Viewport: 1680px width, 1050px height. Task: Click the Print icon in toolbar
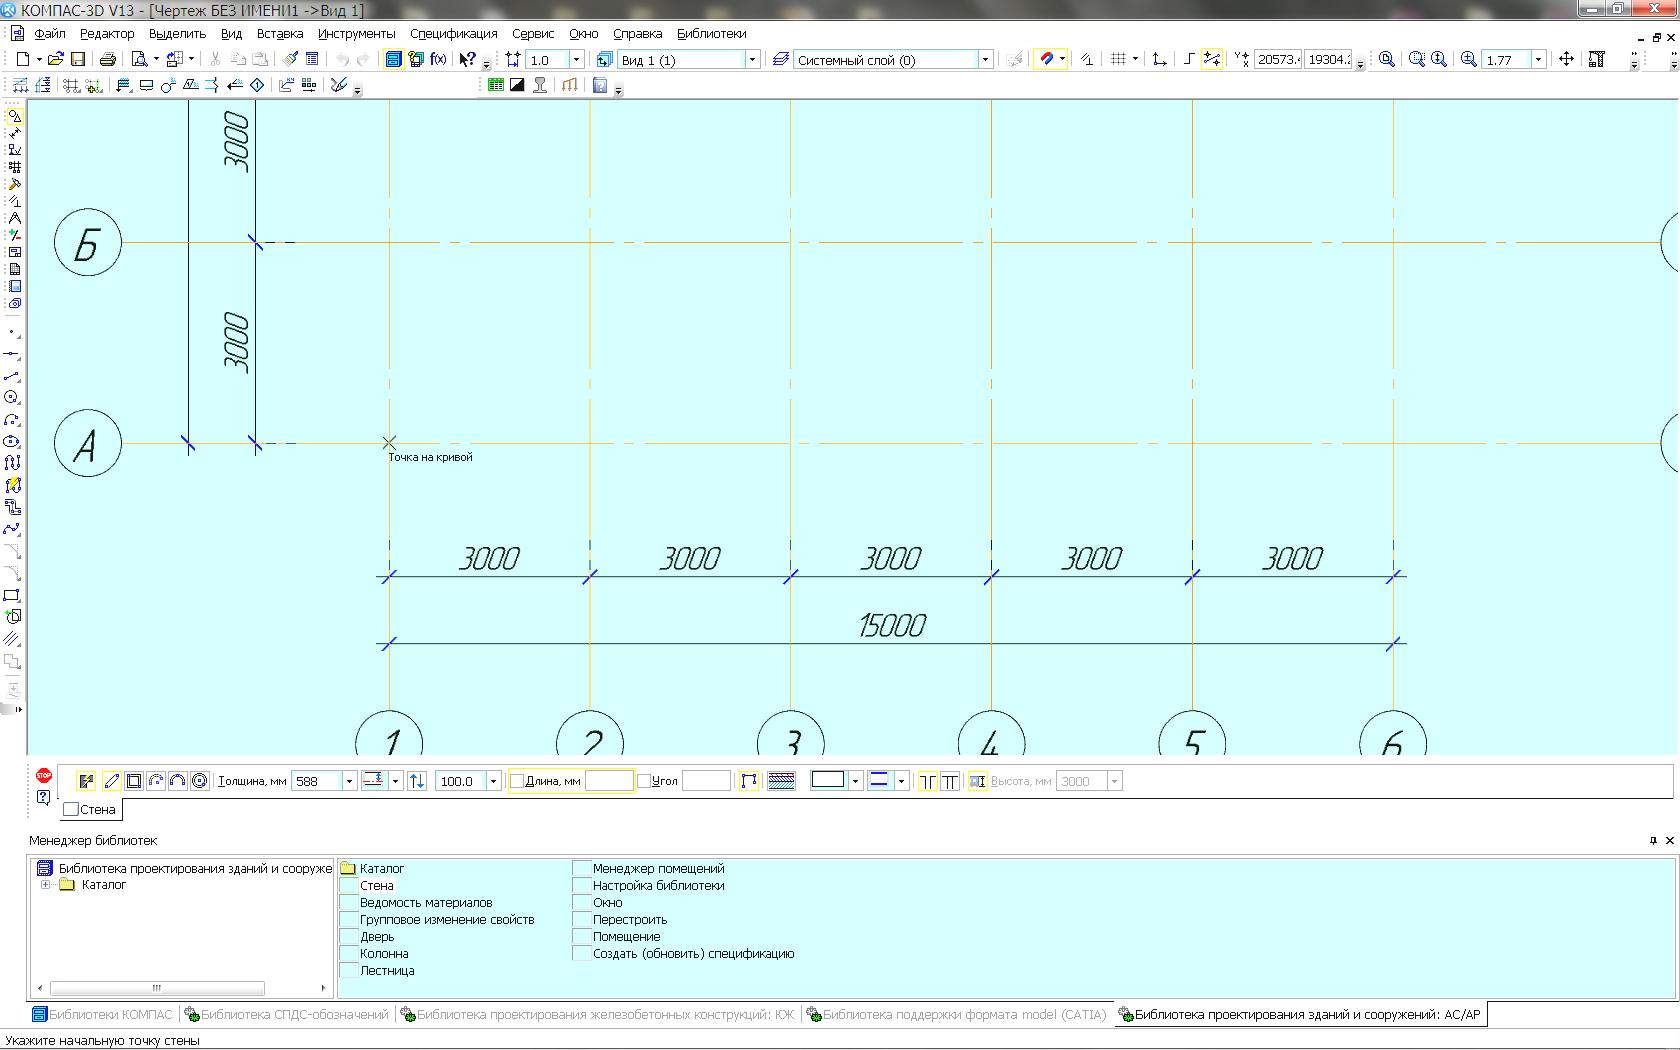[107, 60]
